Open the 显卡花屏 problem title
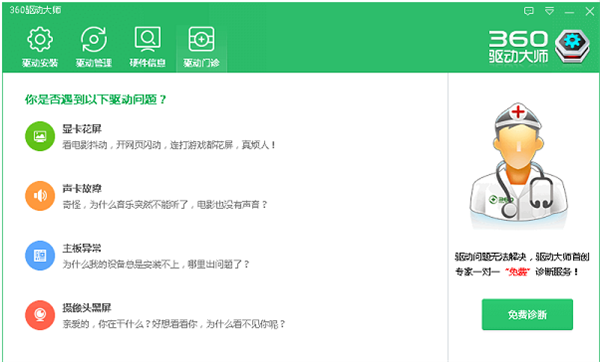This screenshot has width=600, height=362. tap(82, 129)
